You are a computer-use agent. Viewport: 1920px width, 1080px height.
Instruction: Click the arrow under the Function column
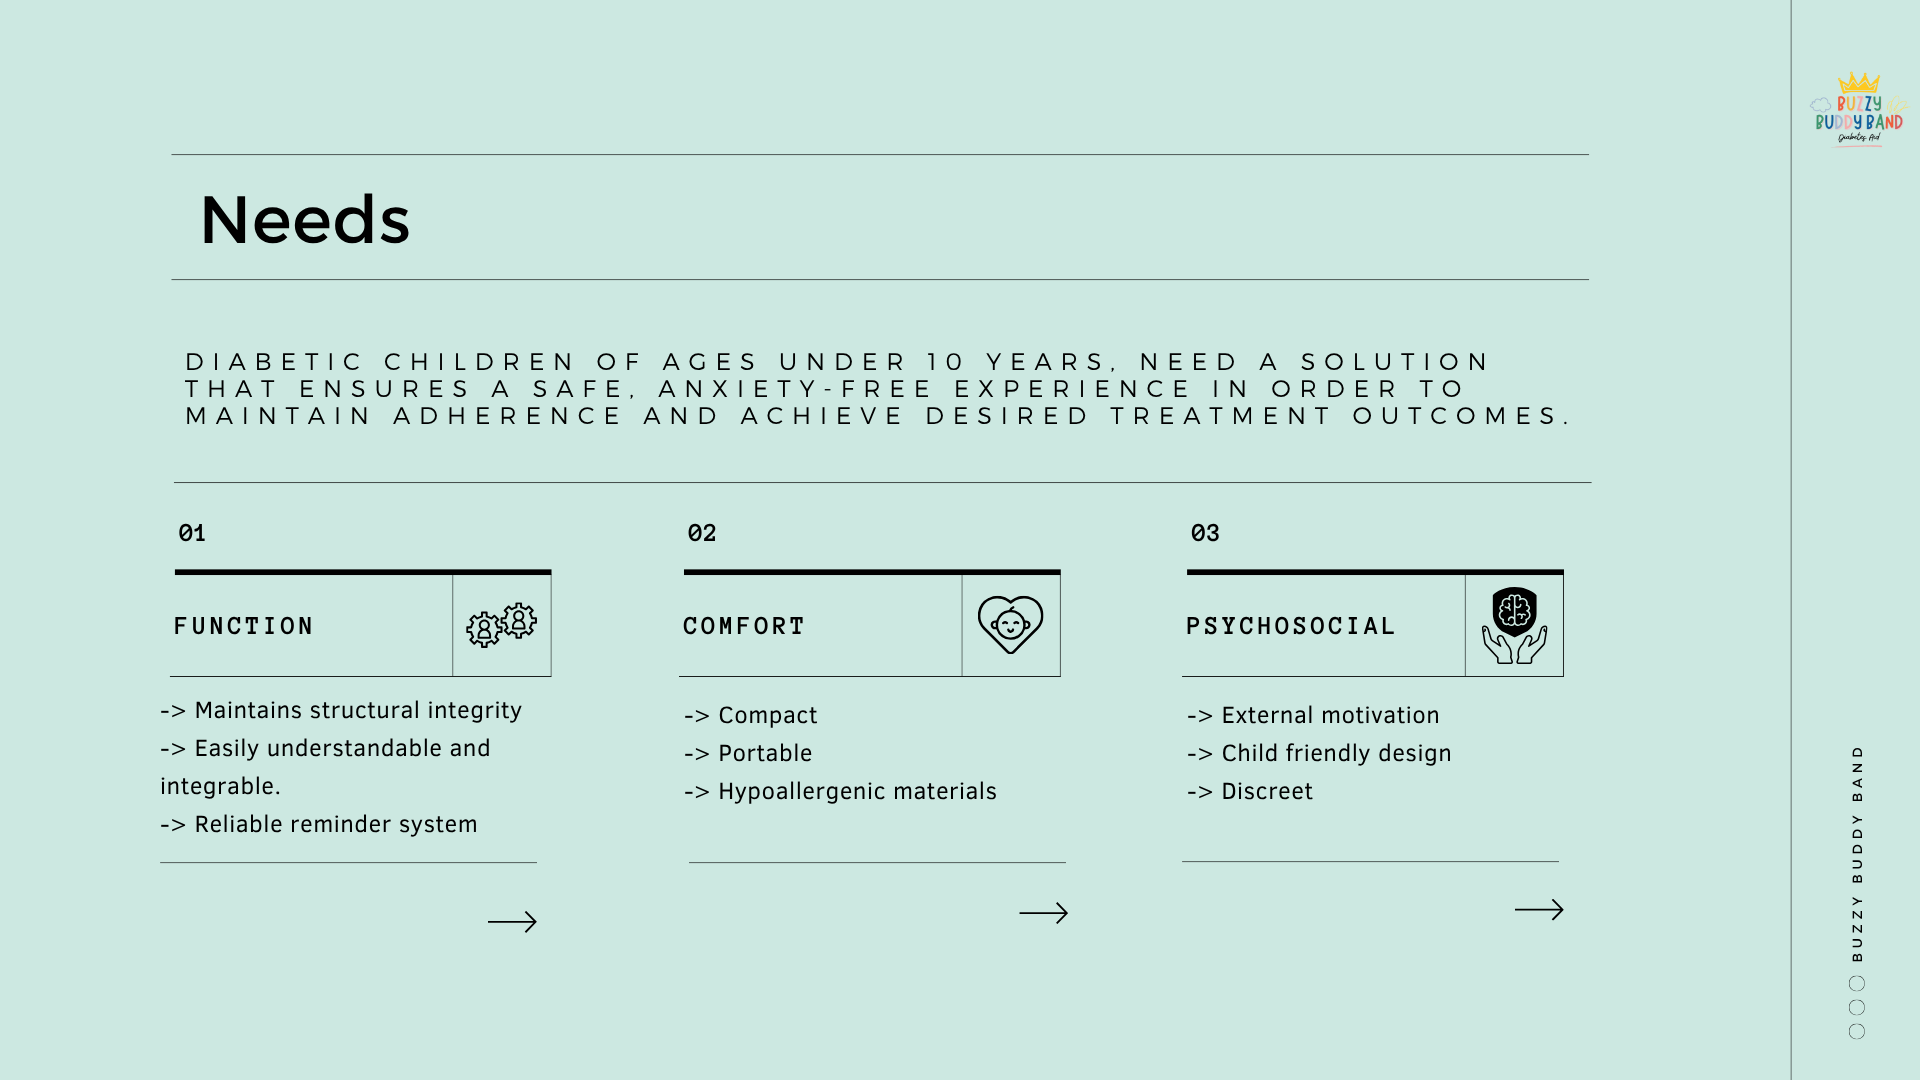[512, 922]
